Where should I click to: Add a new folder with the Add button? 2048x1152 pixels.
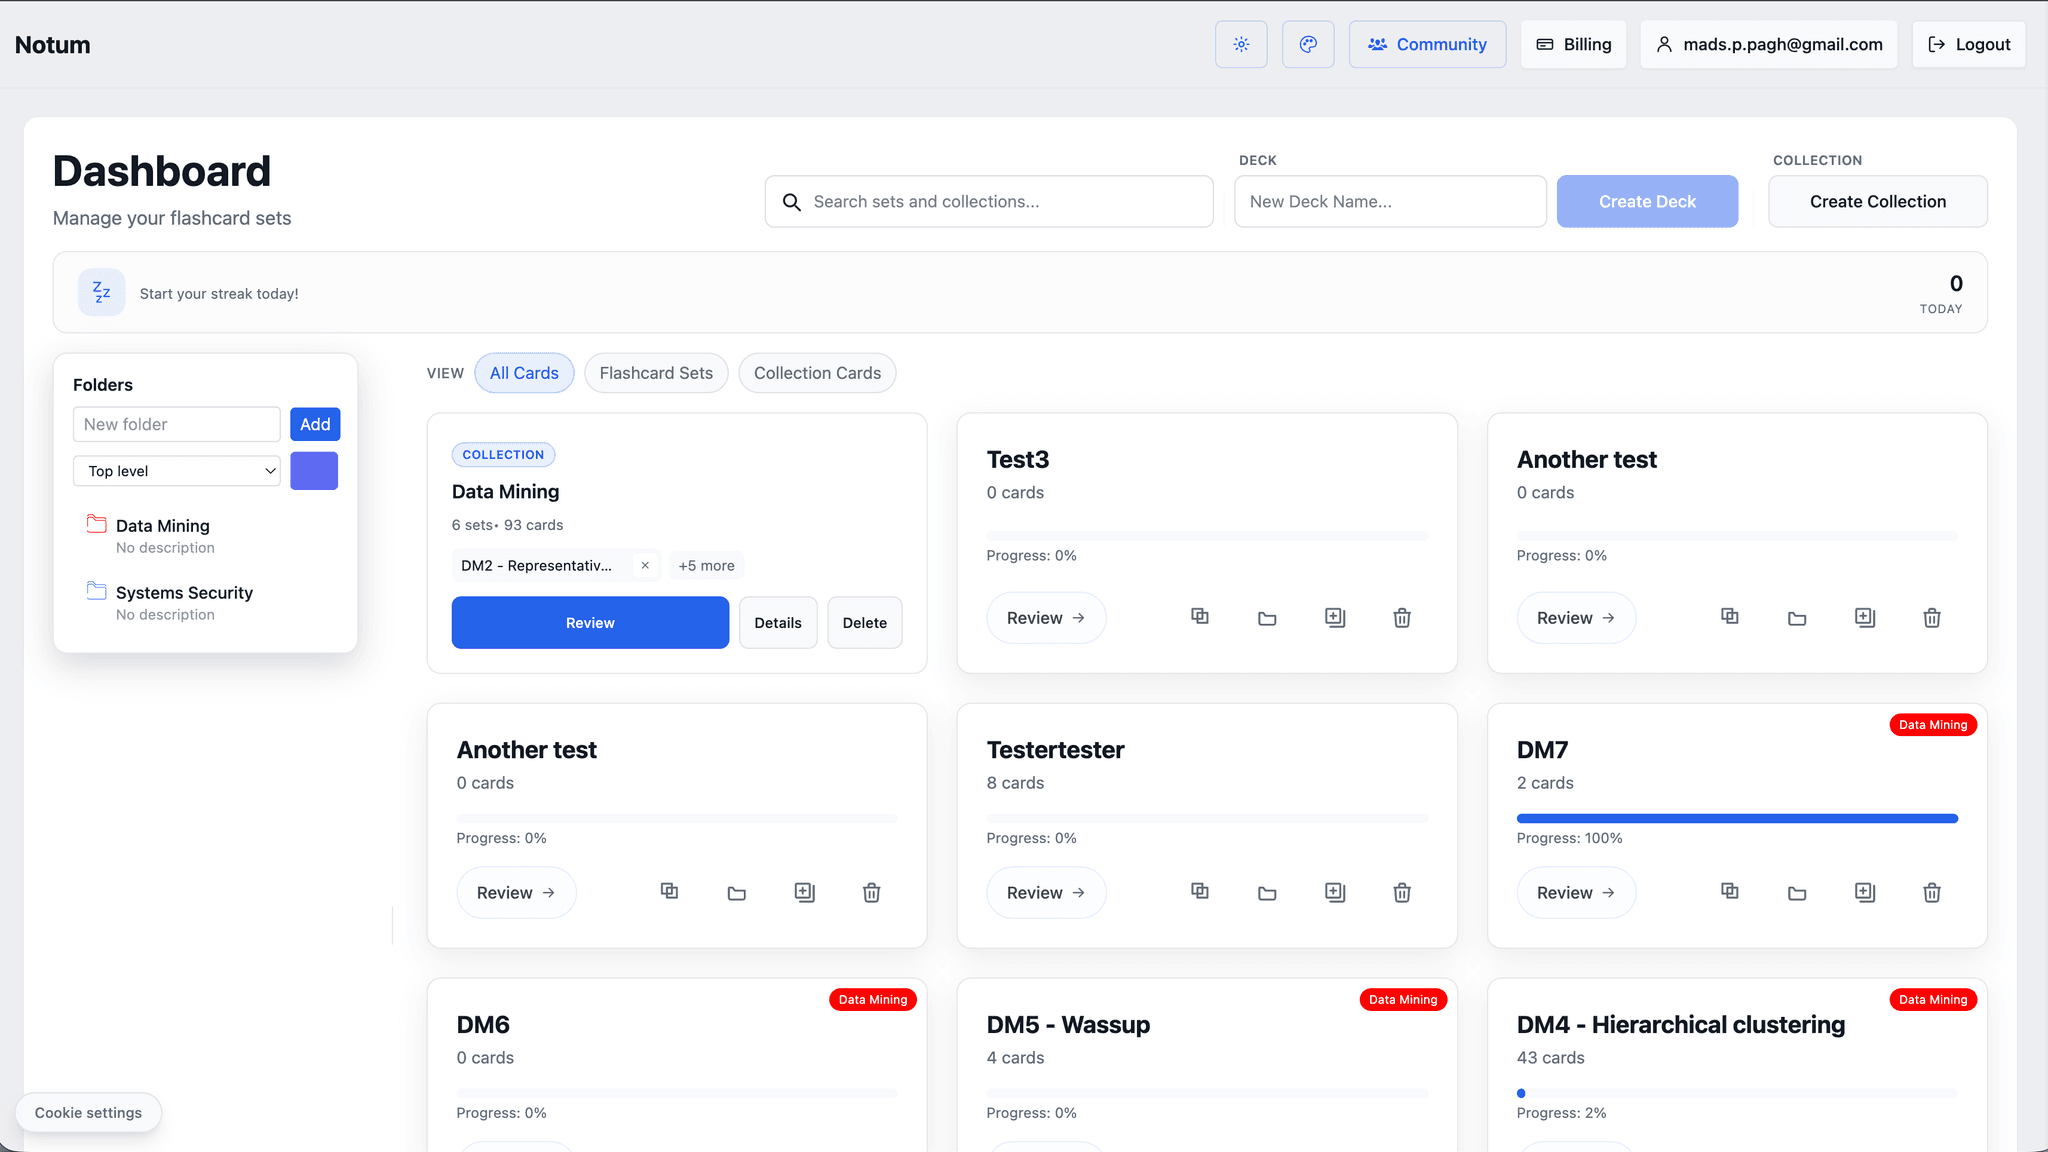pyautogui.click(x=315, y=424)
